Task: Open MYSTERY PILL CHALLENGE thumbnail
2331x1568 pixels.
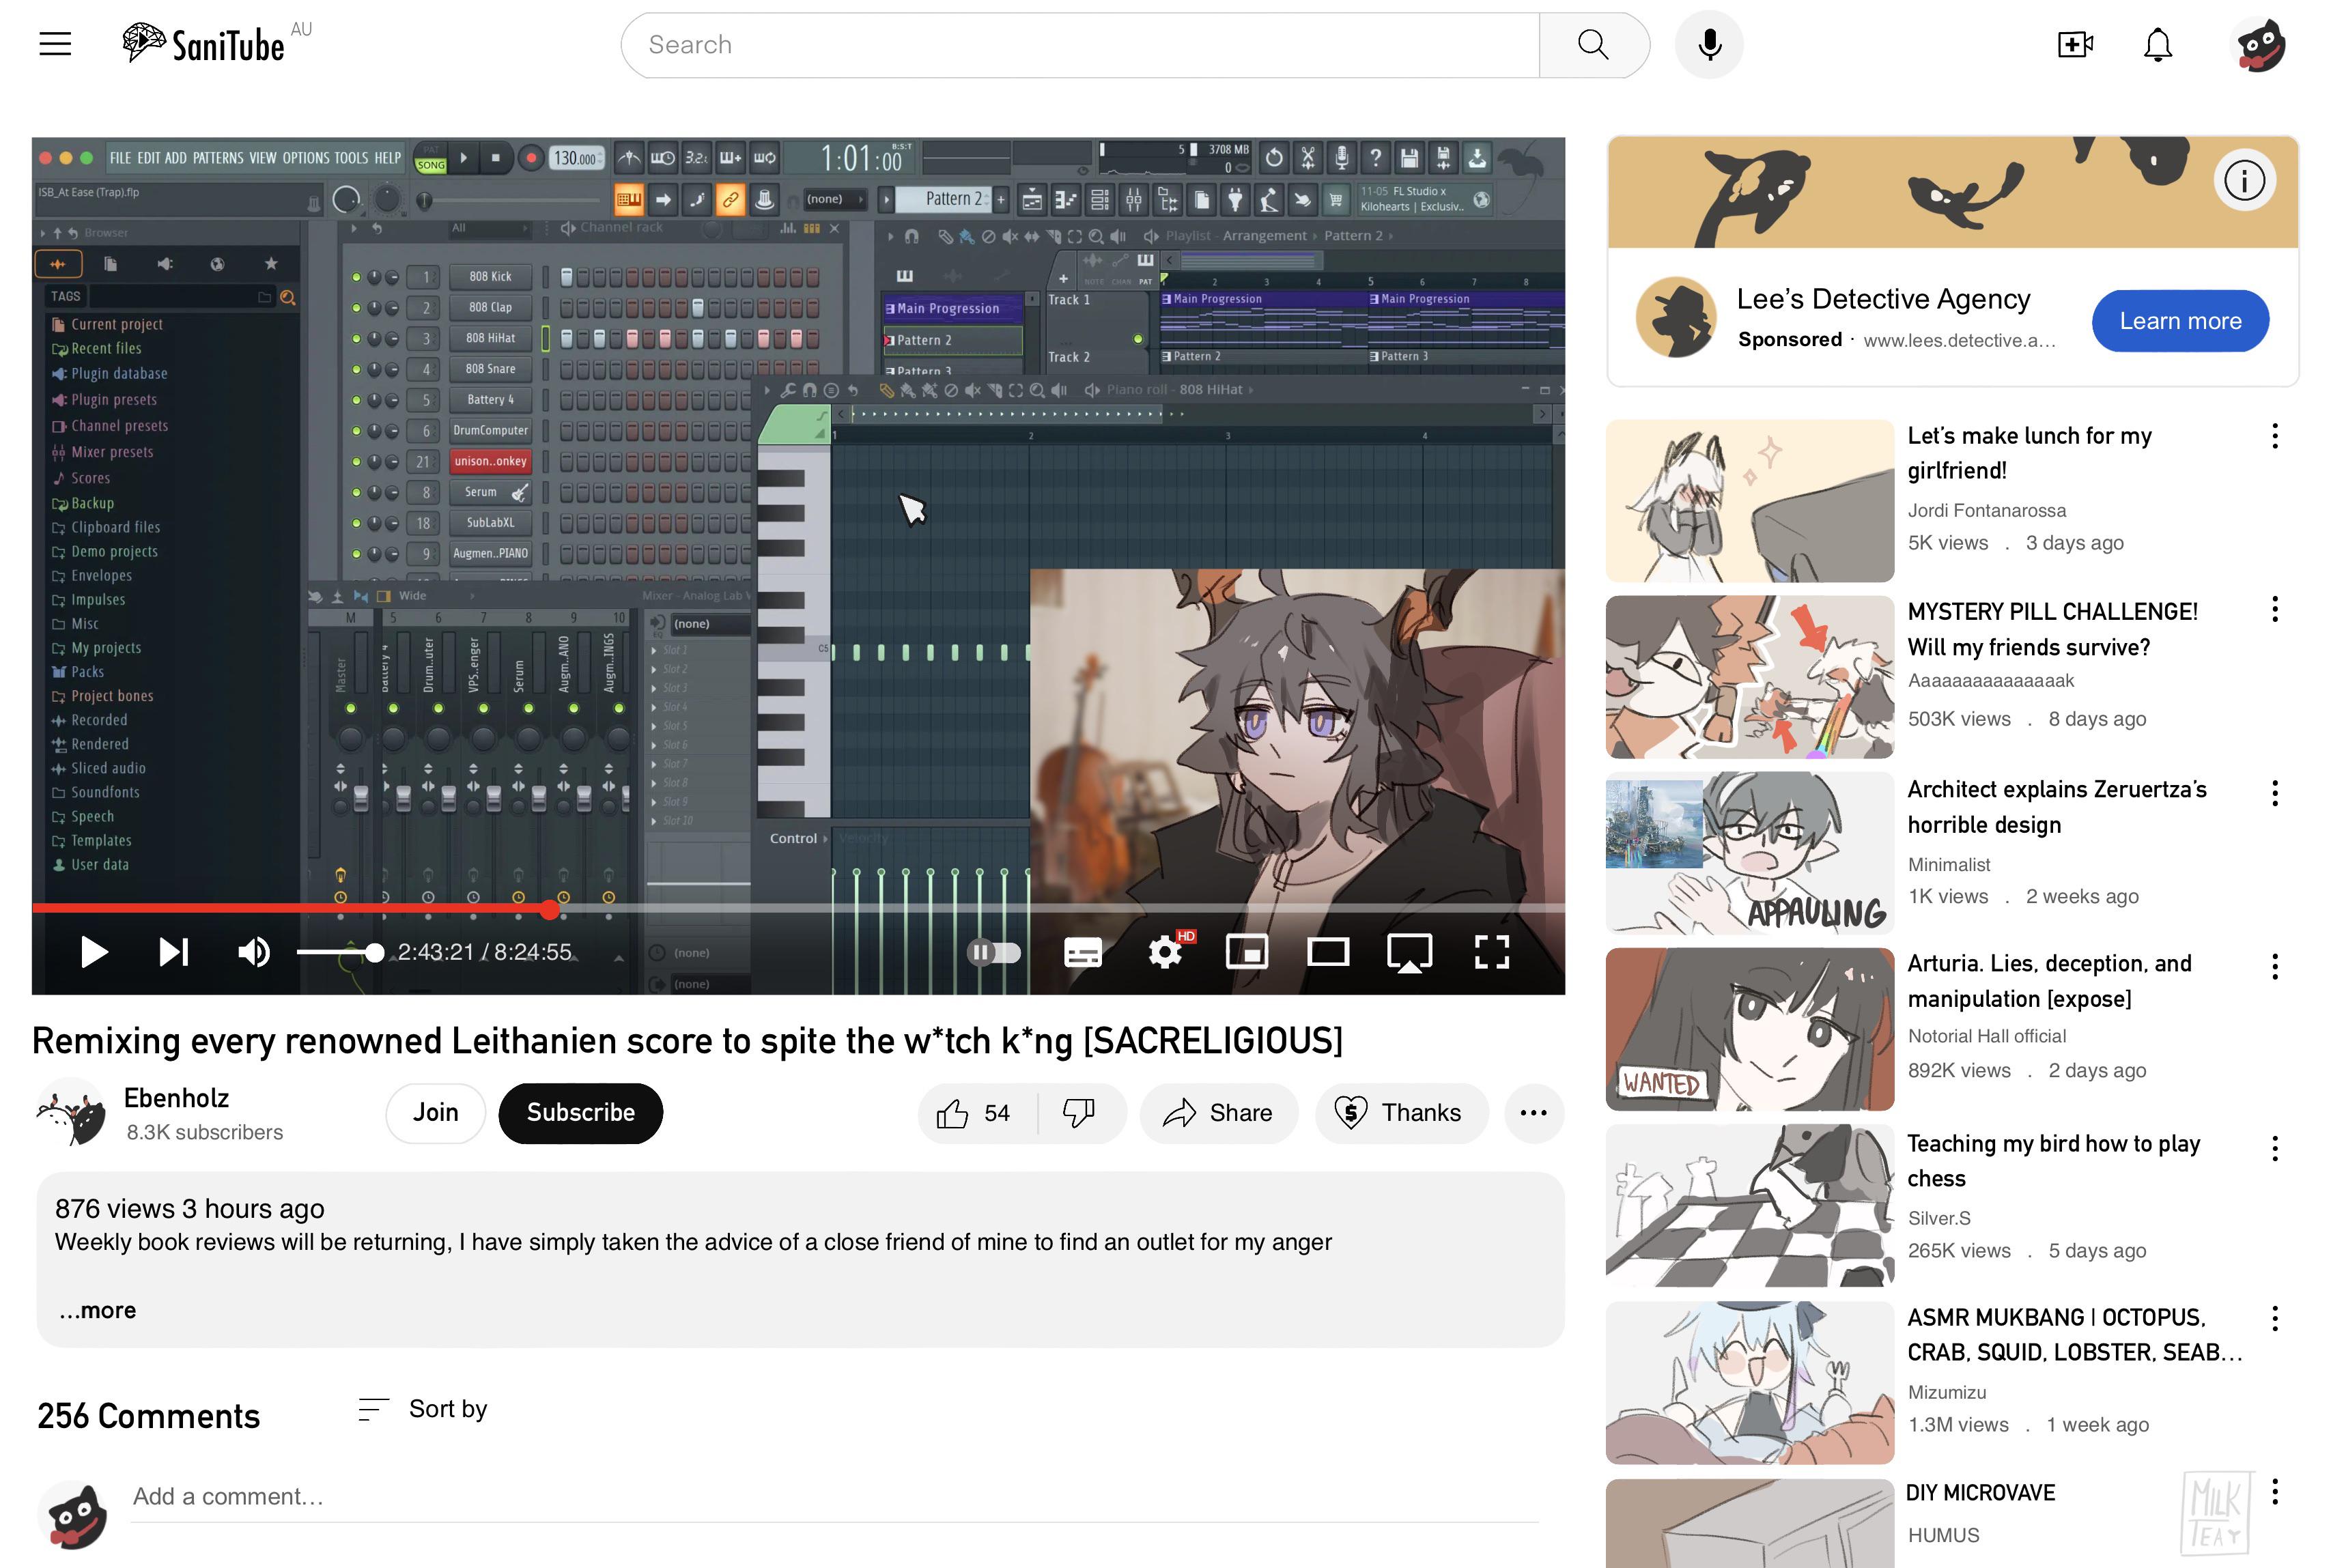Action: point(1750,677)
